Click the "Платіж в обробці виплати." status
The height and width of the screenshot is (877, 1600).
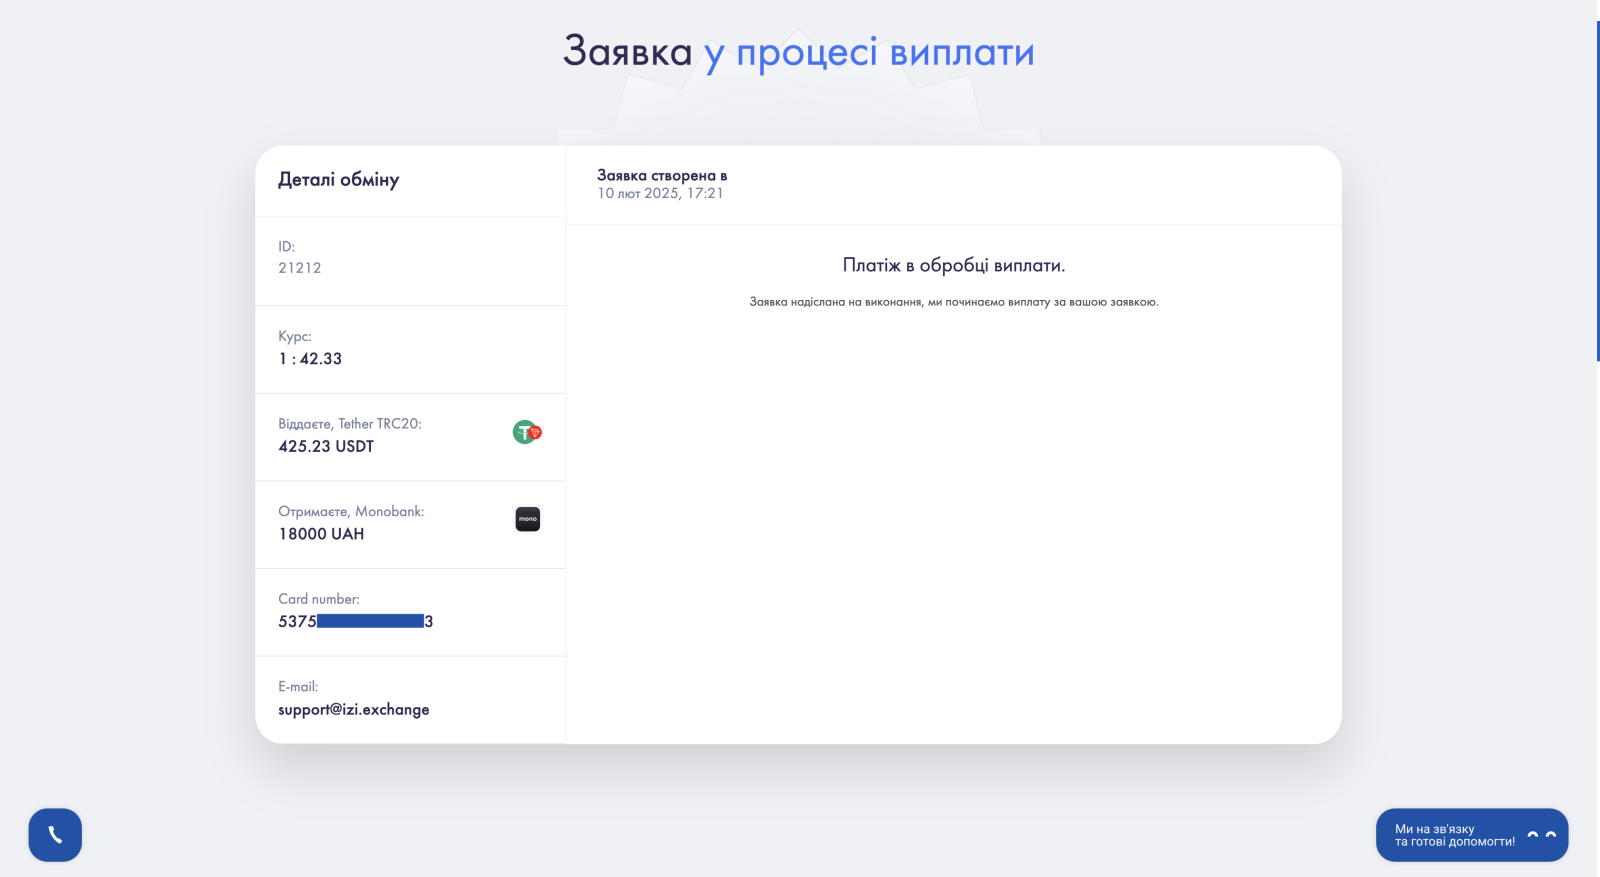click(953, 265)
